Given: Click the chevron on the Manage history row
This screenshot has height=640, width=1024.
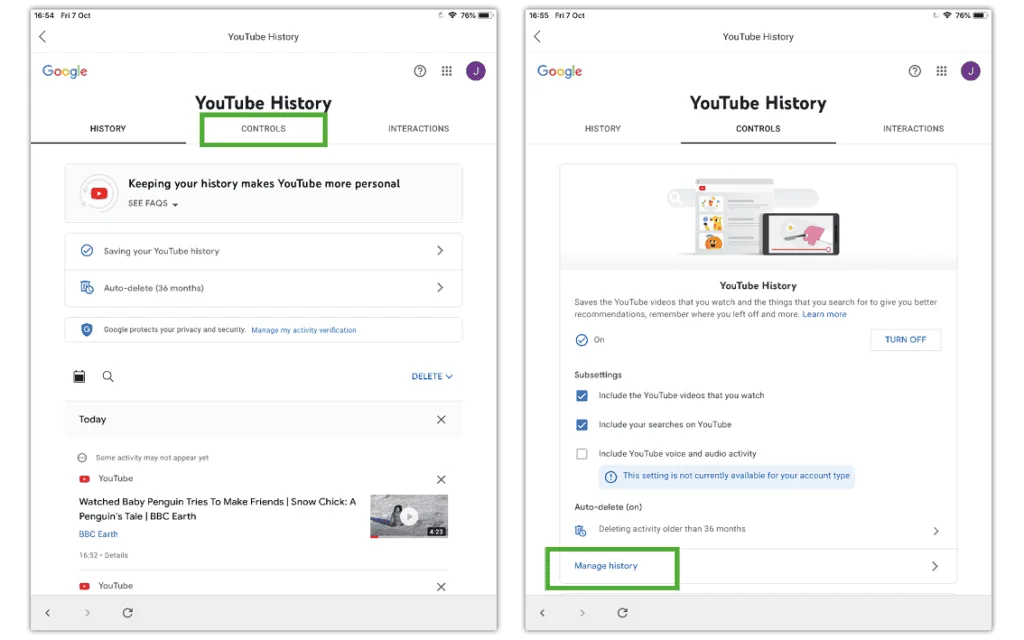Looking at the screenshot, I should pyautogui.click(x=935, y=566).
